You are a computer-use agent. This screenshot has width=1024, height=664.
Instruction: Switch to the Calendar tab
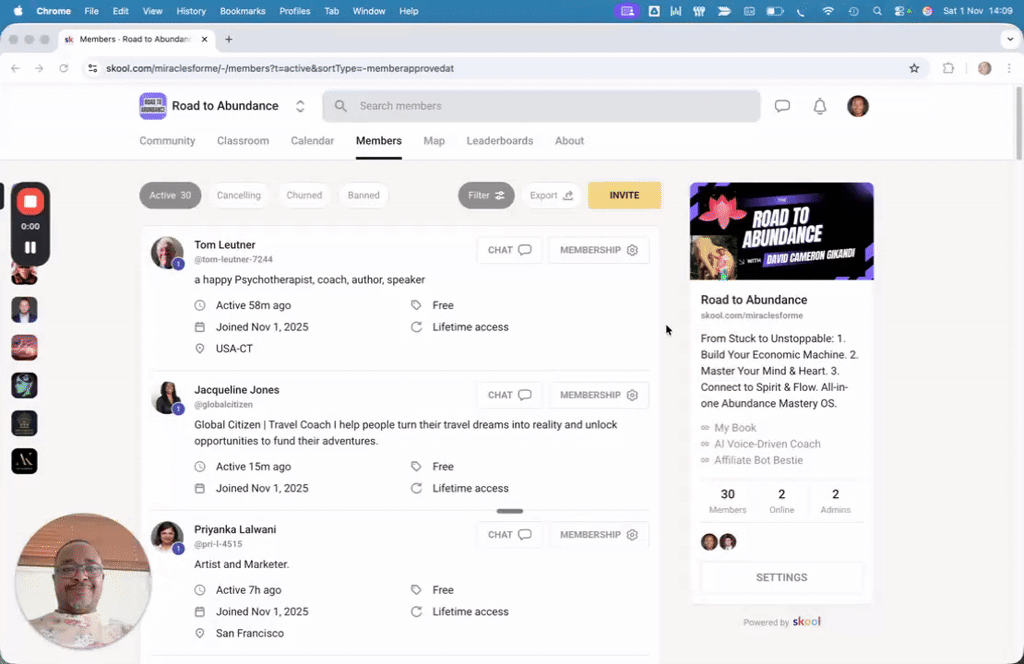click(312, 140)
